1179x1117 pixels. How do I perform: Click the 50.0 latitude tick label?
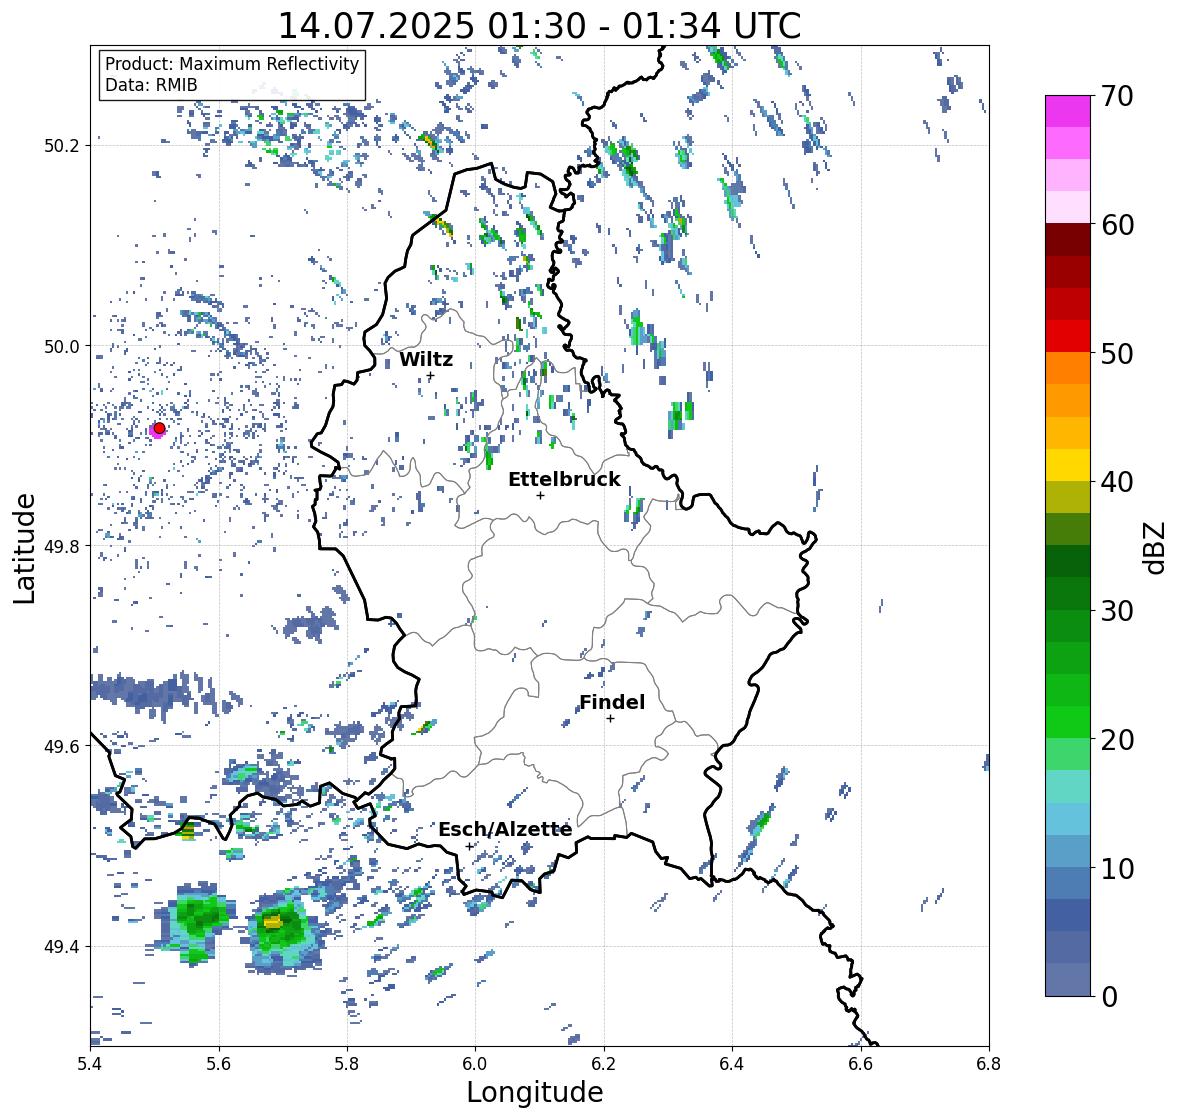pyautogui.click(x=63, y=347)
